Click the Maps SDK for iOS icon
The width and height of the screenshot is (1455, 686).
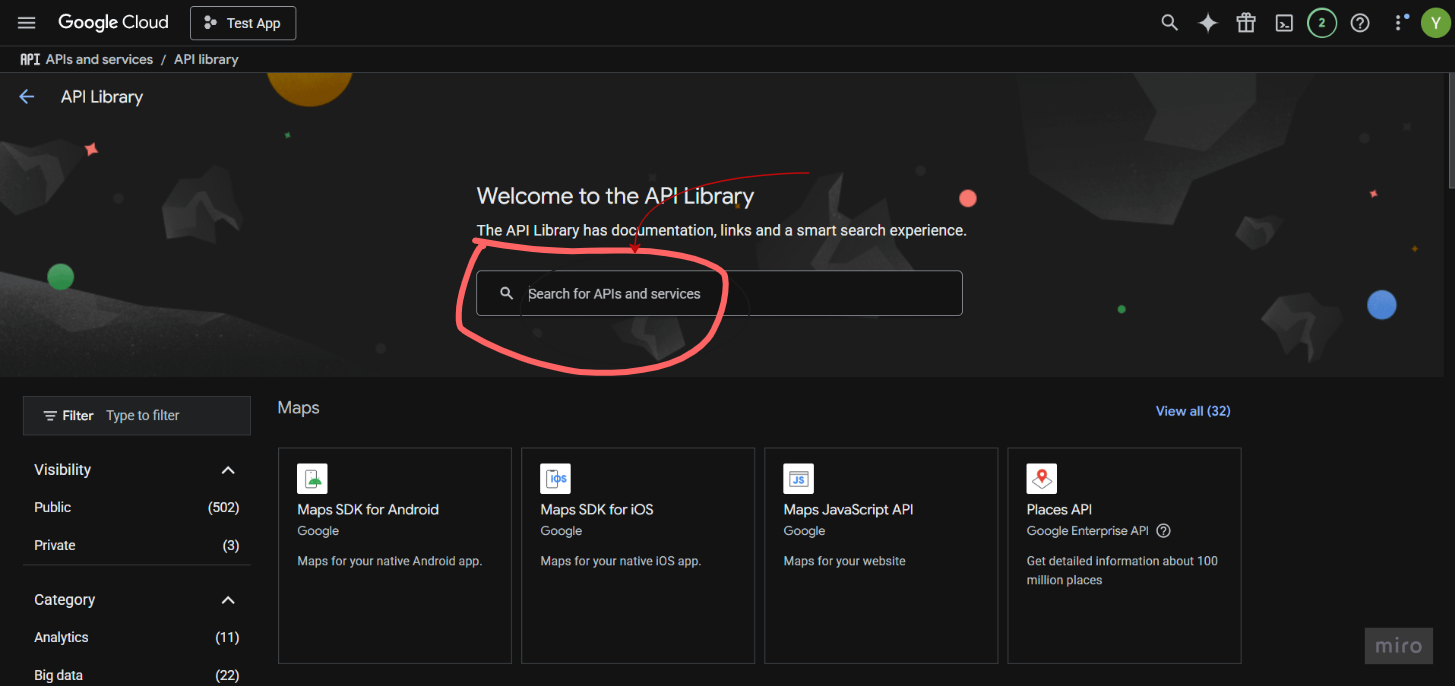click(556, 479)
